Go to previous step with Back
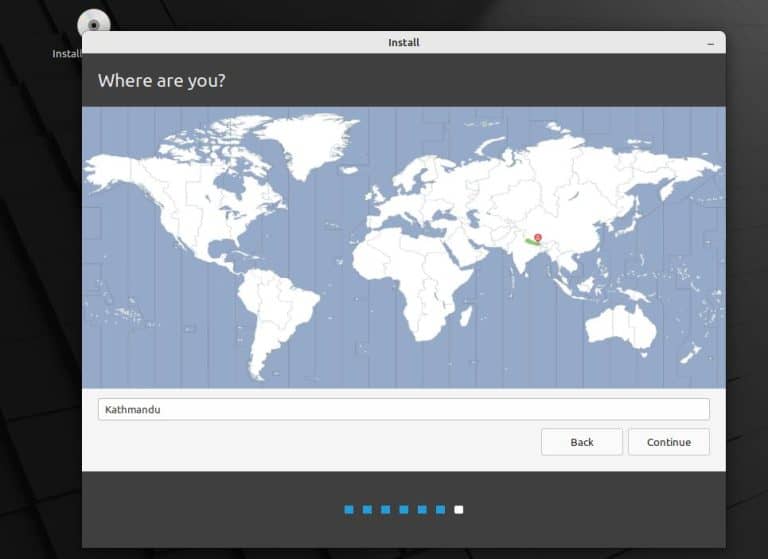The height and width of the screenshot is (559, 768). click(x=581, y=442)
